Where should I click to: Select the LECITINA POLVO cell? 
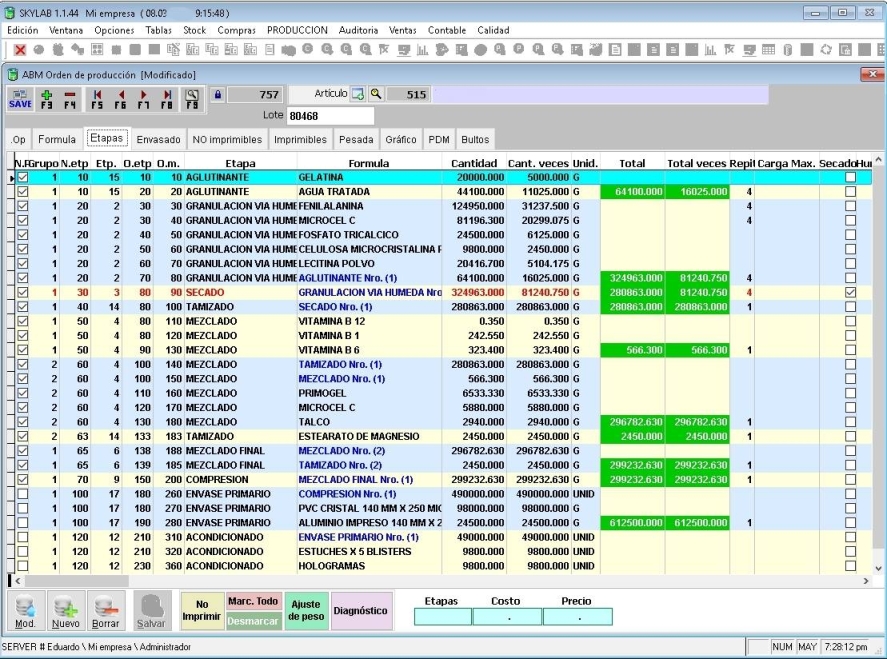point(369,264)
